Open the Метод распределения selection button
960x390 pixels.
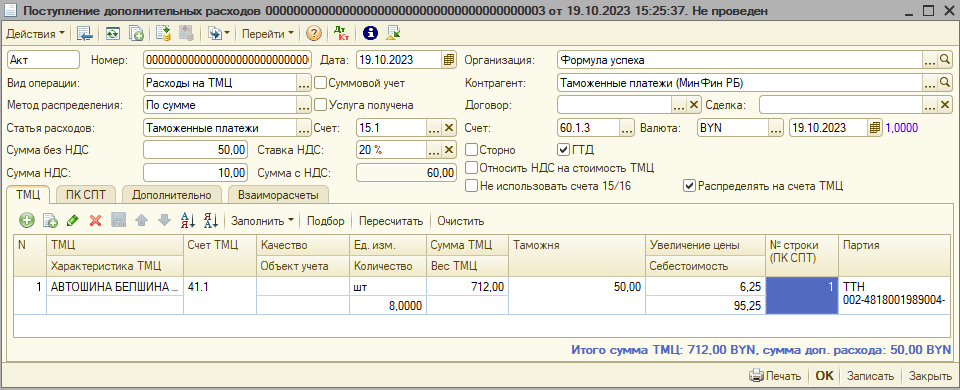(304, 105)
